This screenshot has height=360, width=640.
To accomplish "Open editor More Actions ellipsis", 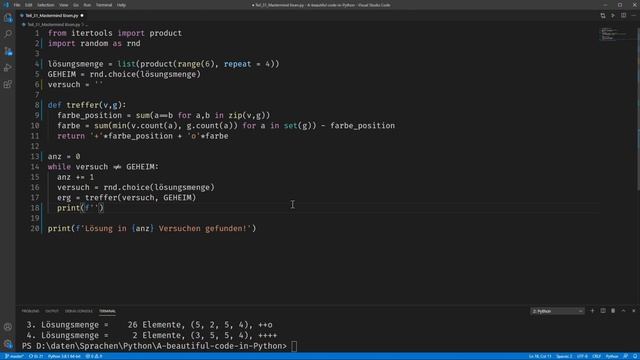I will pyautogui.click(x=633, y=16).
